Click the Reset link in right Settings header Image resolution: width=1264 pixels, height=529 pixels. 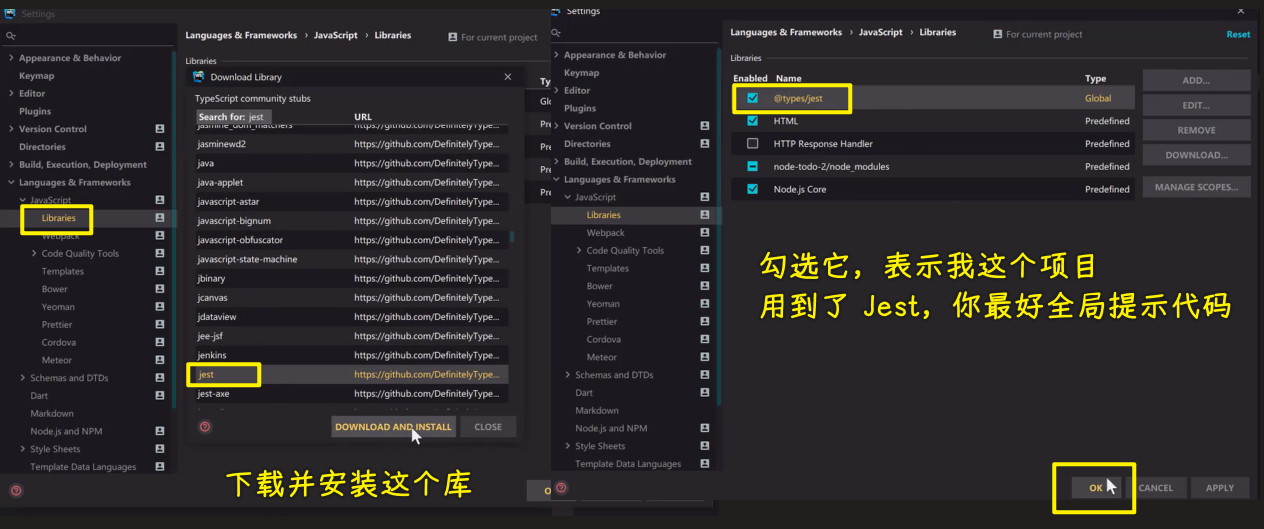pos(1238,34)
